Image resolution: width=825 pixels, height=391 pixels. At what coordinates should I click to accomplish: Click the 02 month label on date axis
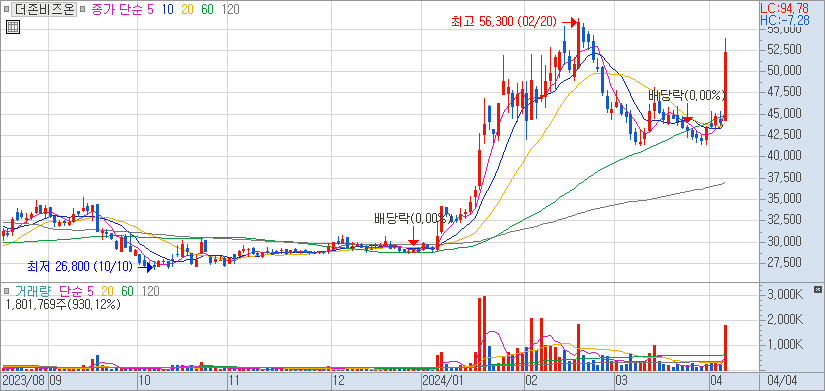pos(531,379)
